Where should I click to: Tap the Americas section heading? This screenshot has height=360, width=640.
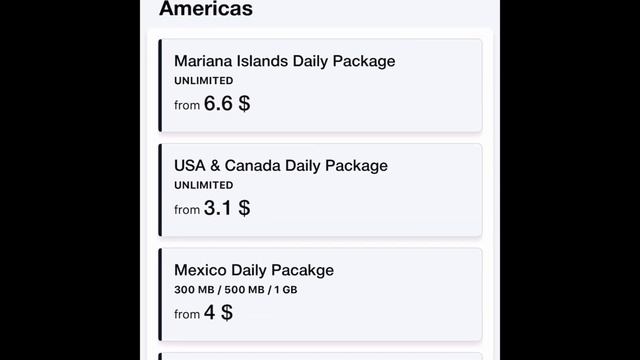(206, 9)
